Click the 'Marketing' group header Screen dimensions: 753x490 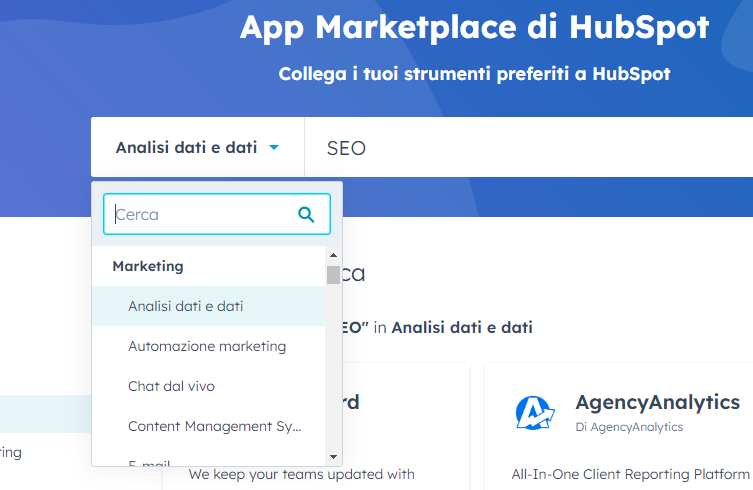(x=148, y=266)
